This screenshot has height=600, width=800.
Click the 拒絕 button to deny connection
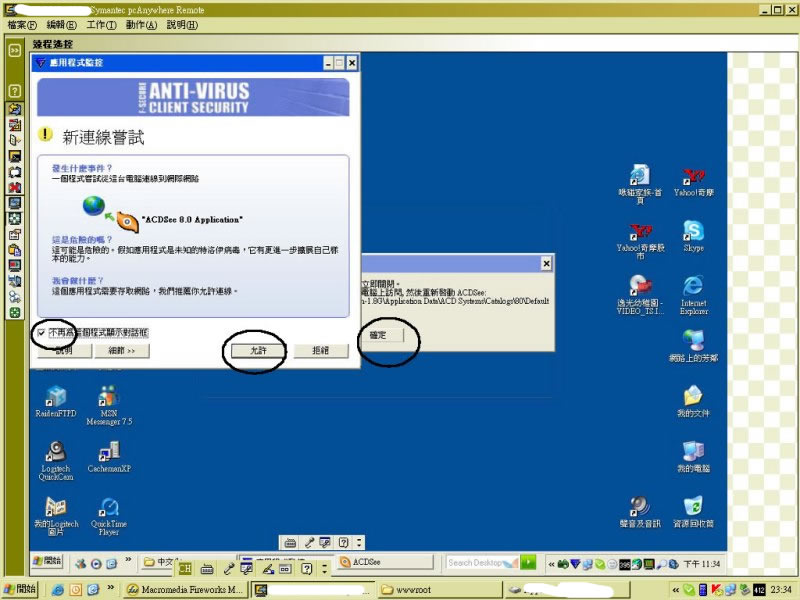pyautogui.click(x=320, y=351)
